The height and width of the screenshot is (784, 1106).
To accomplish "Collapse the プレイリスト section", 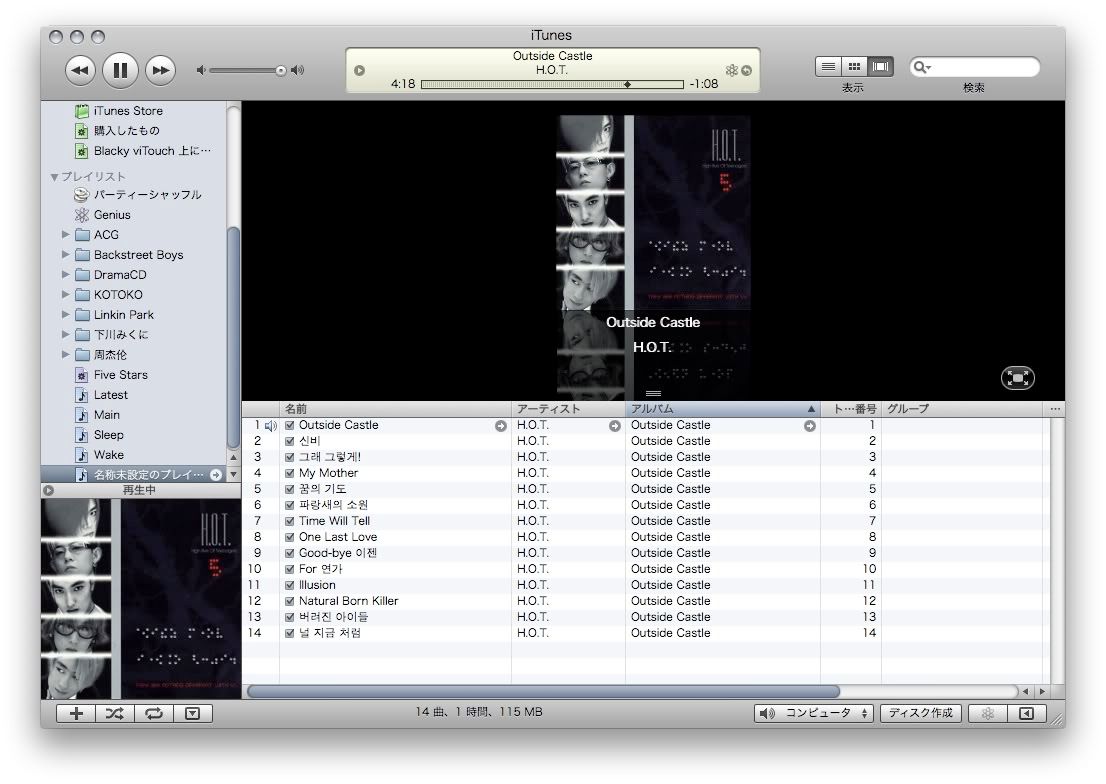I will click(54, 177).
